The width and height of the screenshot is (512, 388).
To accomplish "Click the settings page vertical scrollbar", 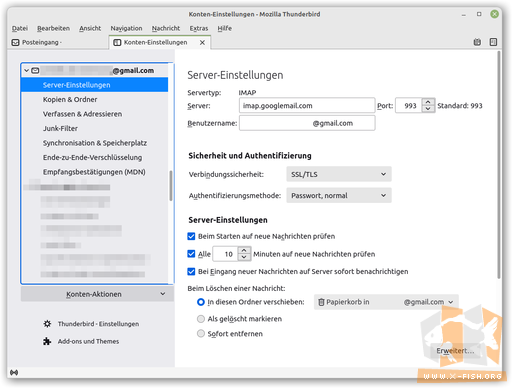I will pos(499,165).
